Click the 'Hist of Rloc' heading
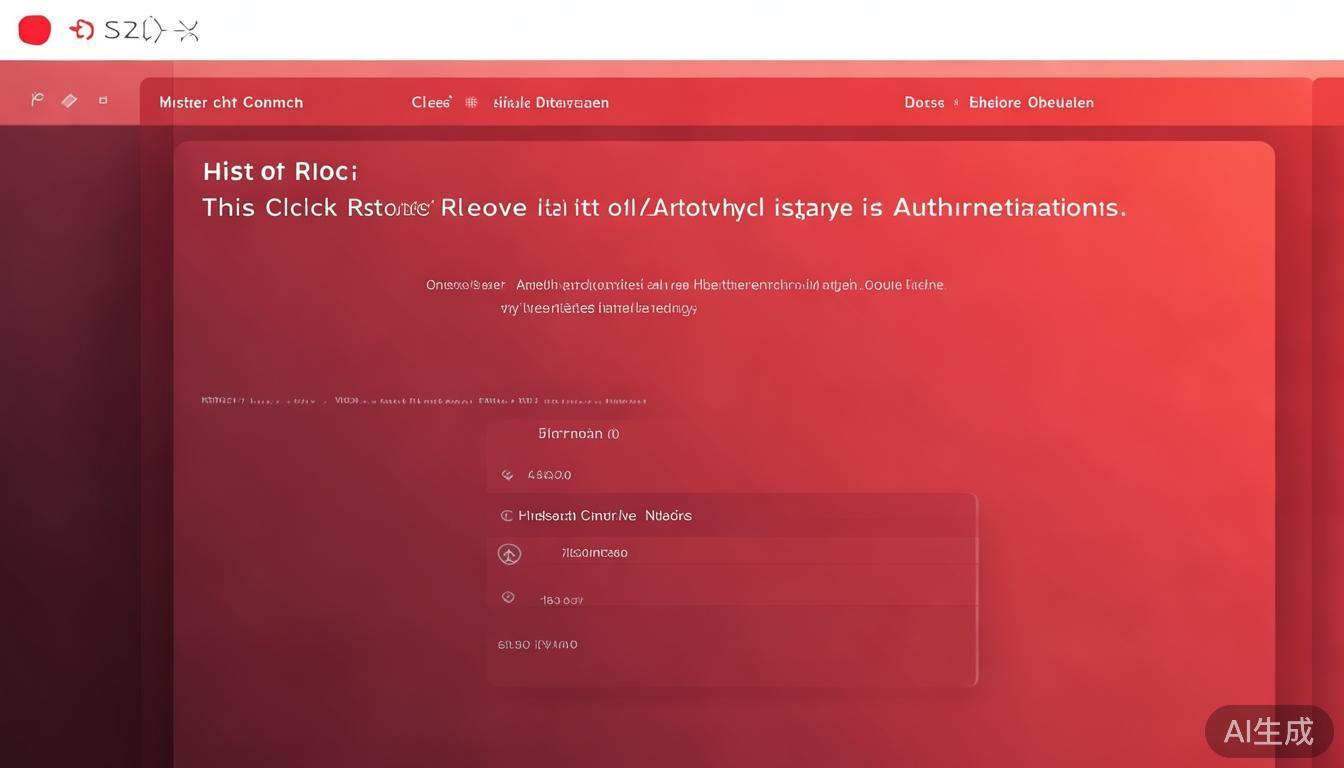Image resolution: width=1344 pixels, height=768 pixels. click(280, 171)
